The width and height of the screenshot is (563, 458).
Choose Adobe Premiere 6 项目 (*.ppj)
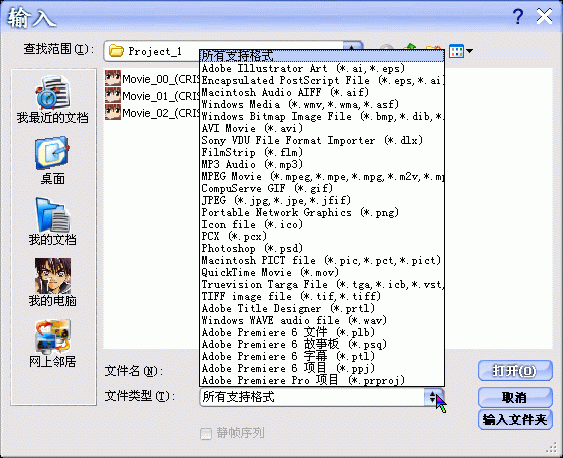(322, 368)
